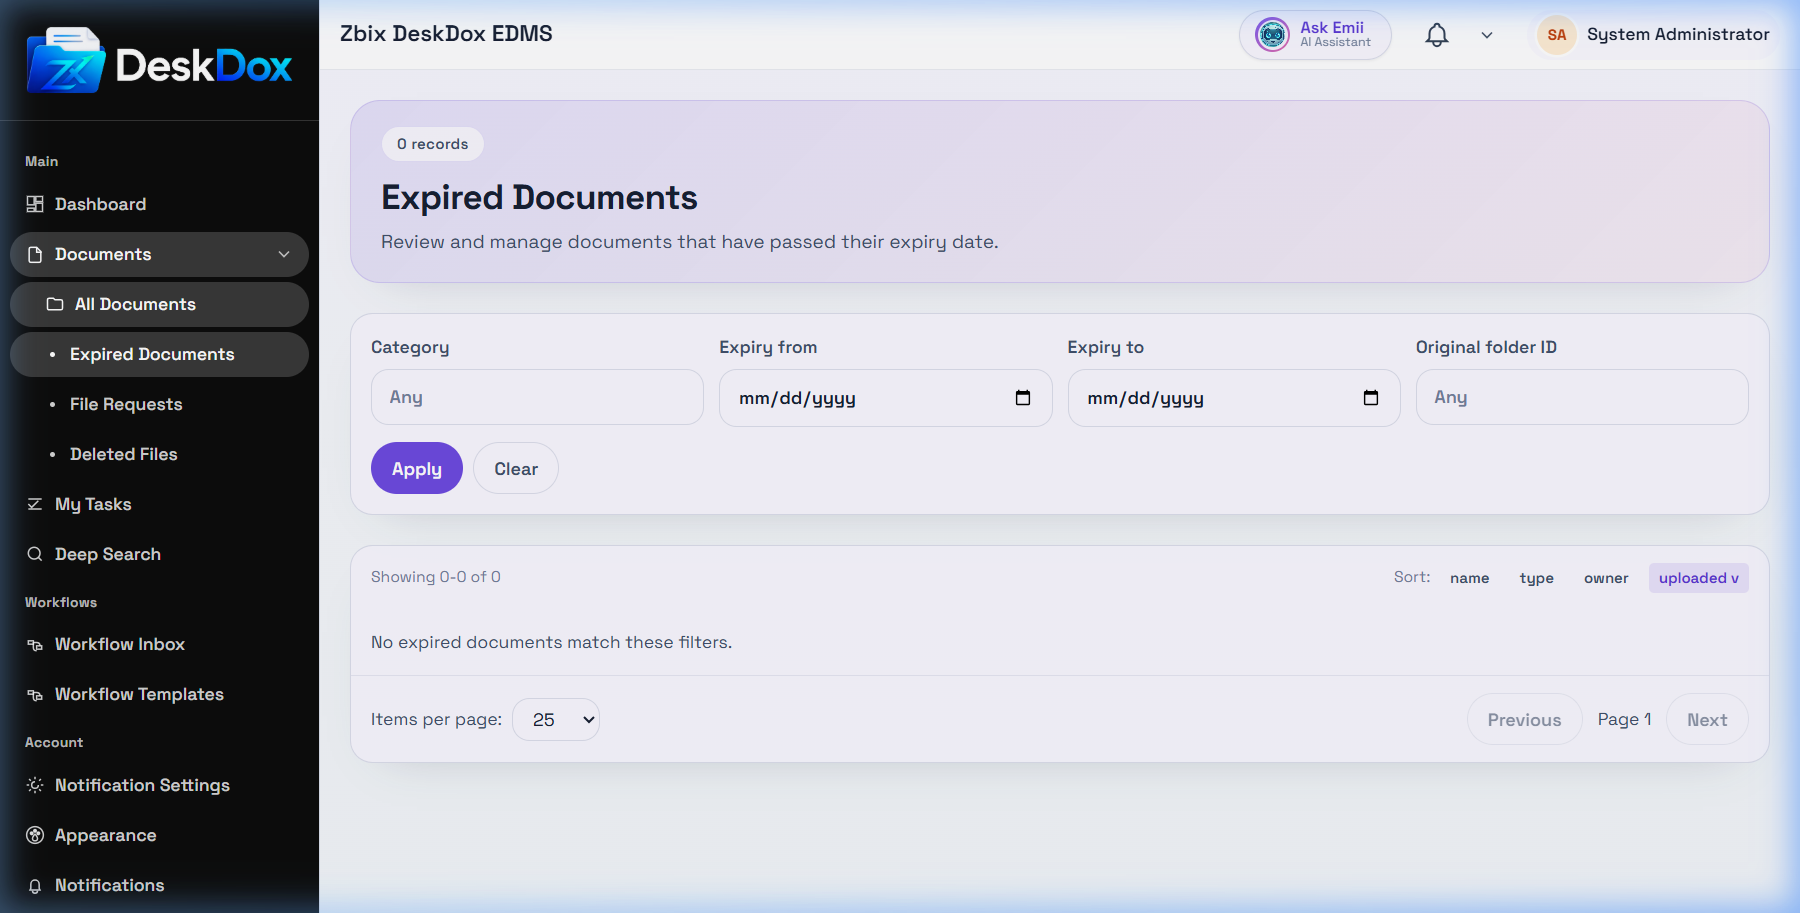The width and height of the screenshot is (1800, 913).
Task: Open All Documents in sidebar
Action: tap(160, 304)
